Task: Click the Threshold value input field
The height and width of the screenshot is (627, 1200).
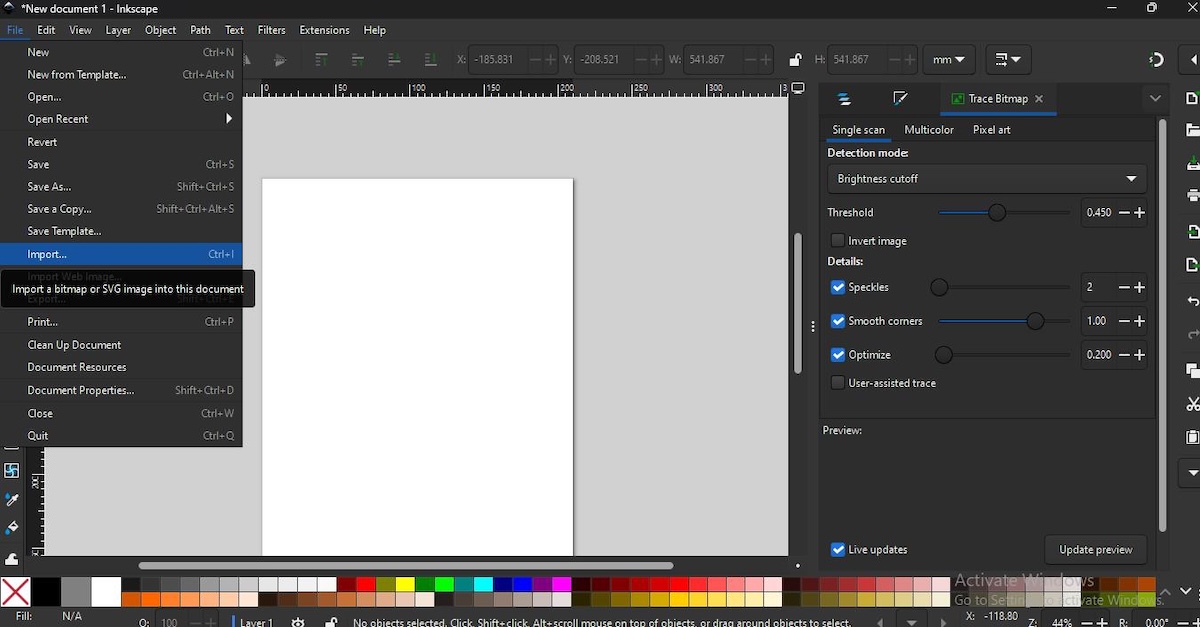Action: pyautogui.click(x=1098, y=213)
